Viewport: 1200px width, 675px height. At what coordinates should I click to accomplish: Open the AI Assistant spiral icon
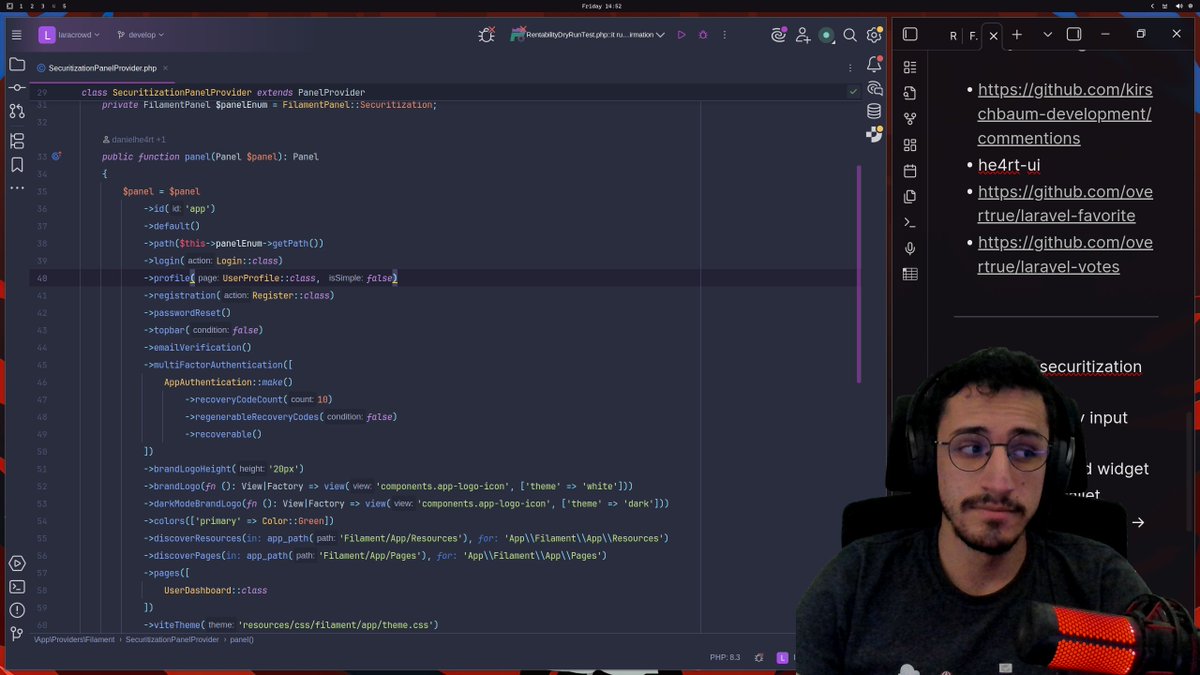click(778, 35)
